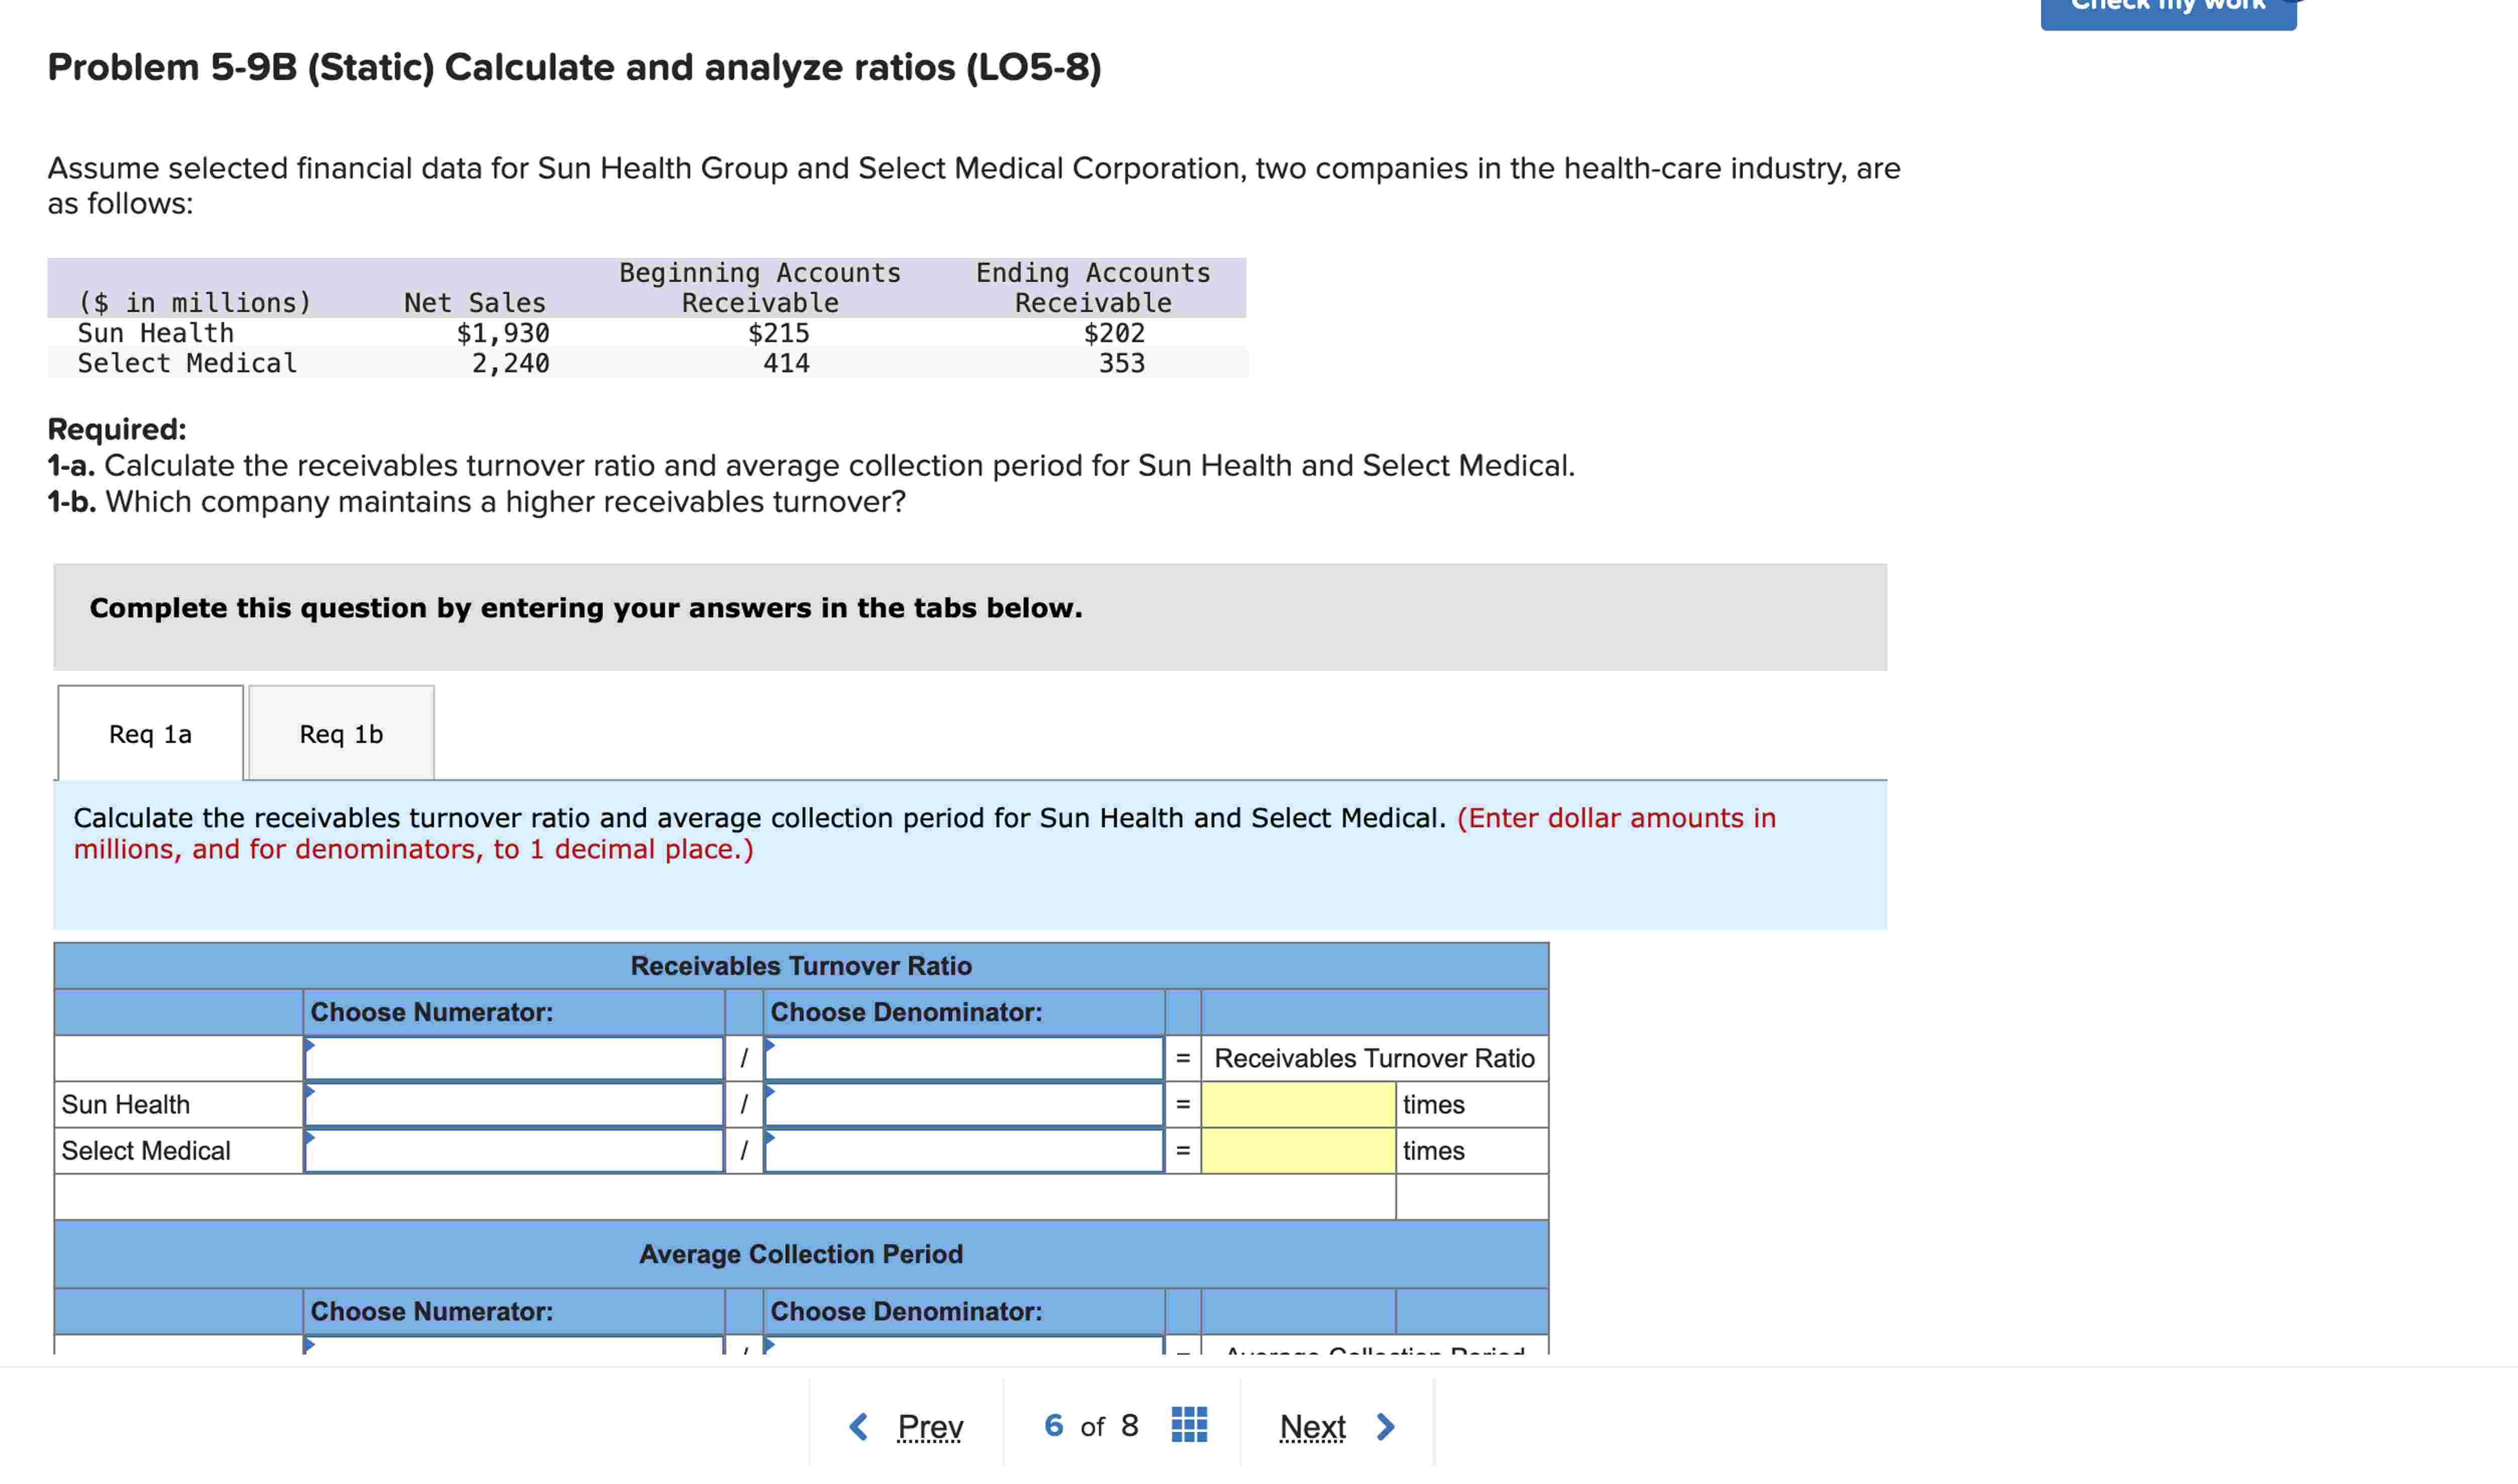The height and width of the screenshot is (1484, 2518).
Task: Go to the Next question
Action: coord(1312,1426)
